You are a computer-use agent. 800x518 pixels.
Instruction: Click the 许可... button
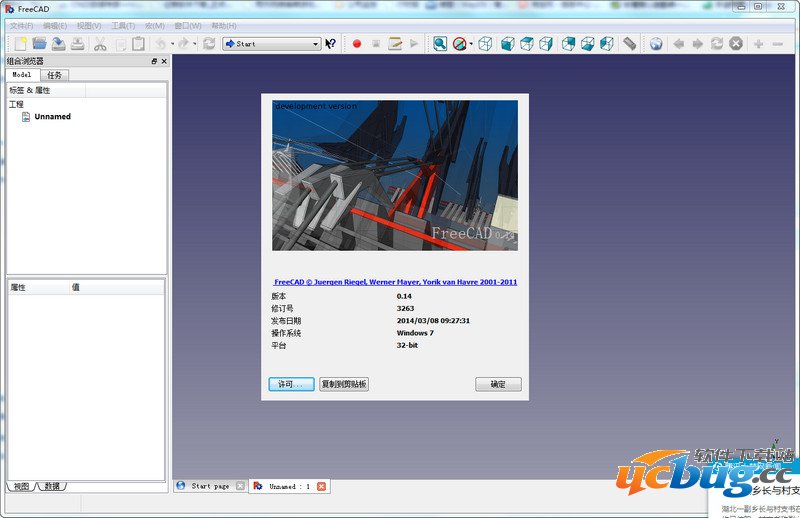pyautogui.click(x=291, y=384)
